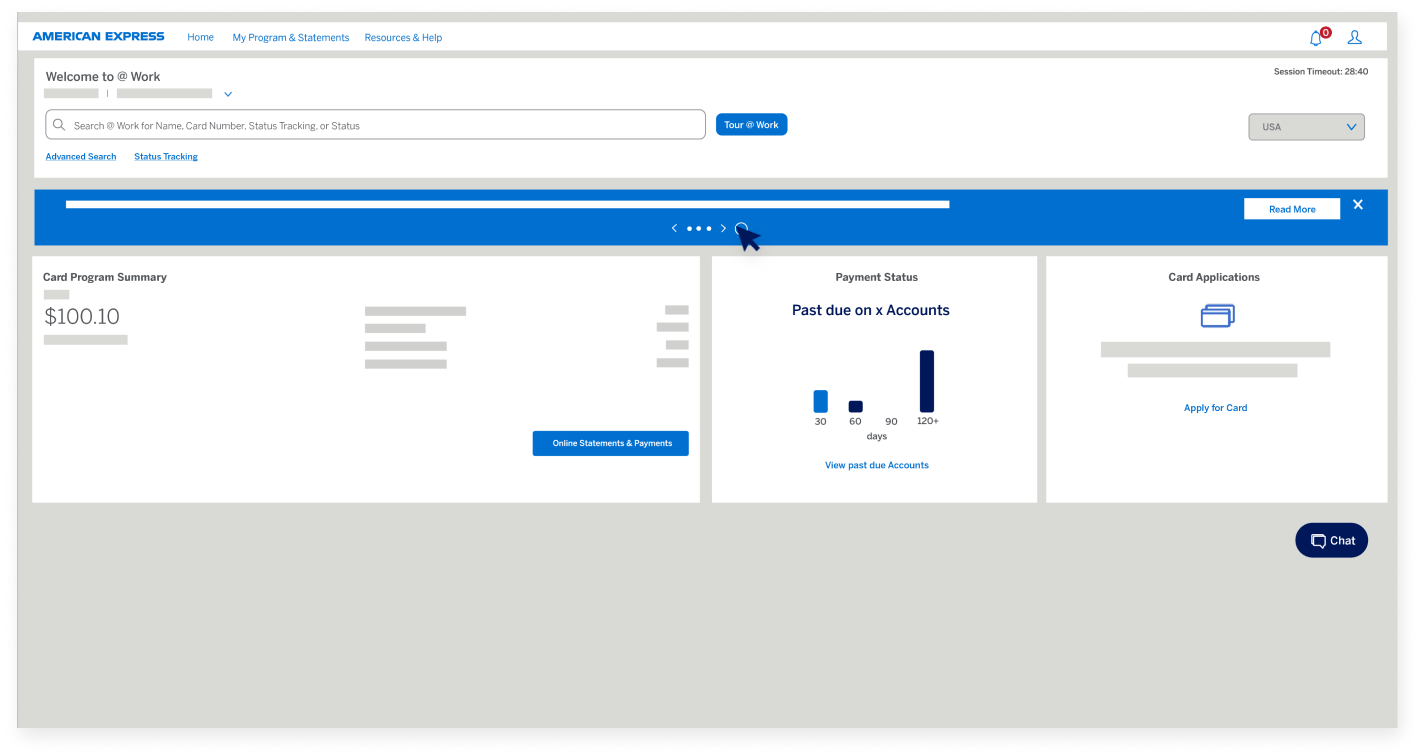This screenshot has height=756, width=1421.
Task: Click the Advanced Search link
Action: [x=80, y=156]
